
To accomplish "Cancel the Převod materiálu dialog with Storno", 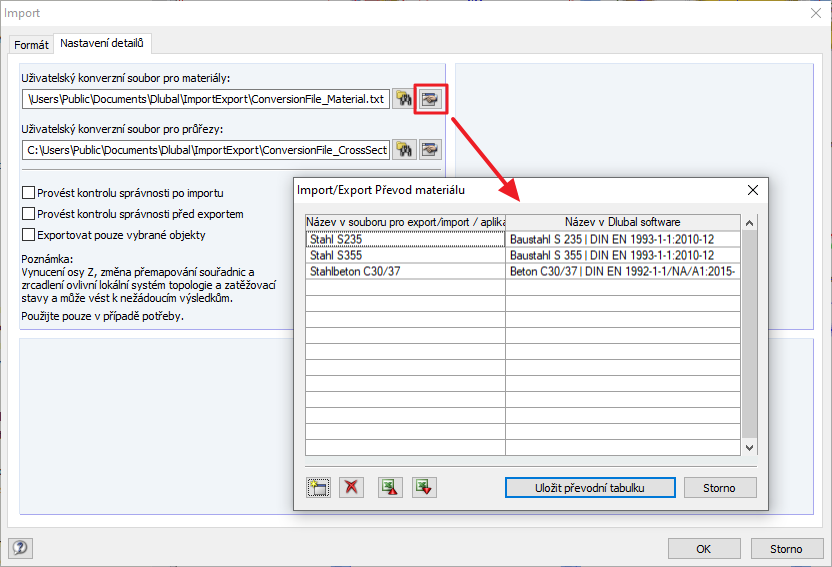I will click(720, 488).
